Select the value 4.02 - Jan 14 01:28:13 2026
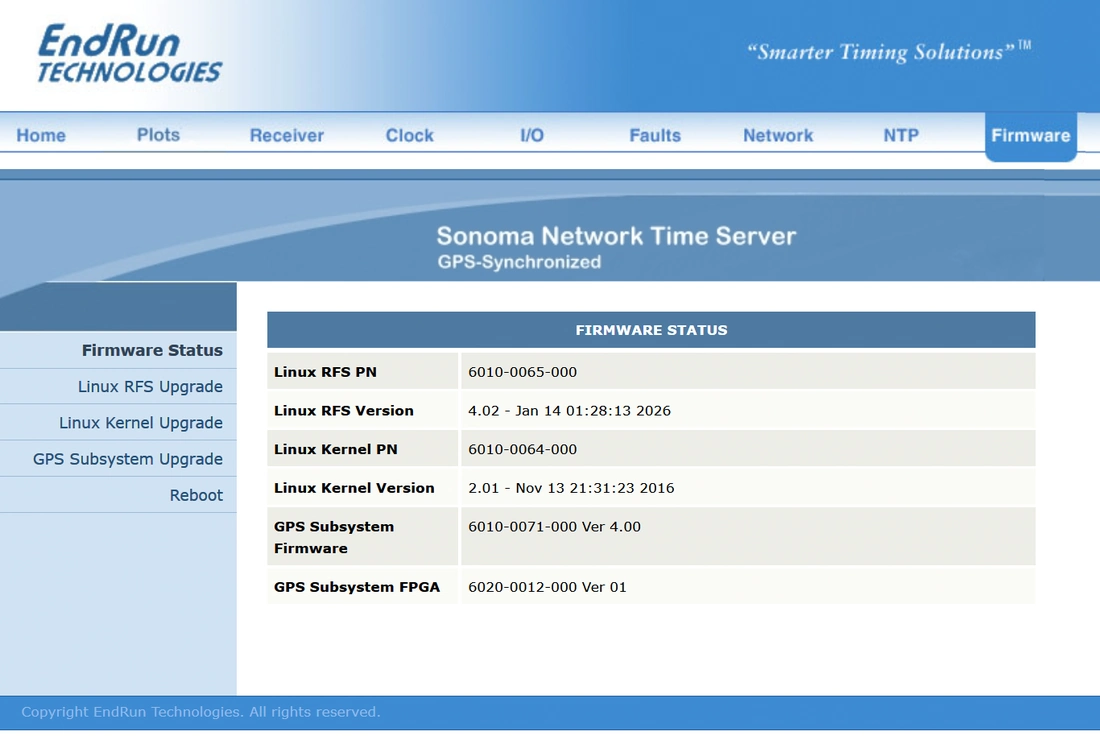 [x=570, y=410]
